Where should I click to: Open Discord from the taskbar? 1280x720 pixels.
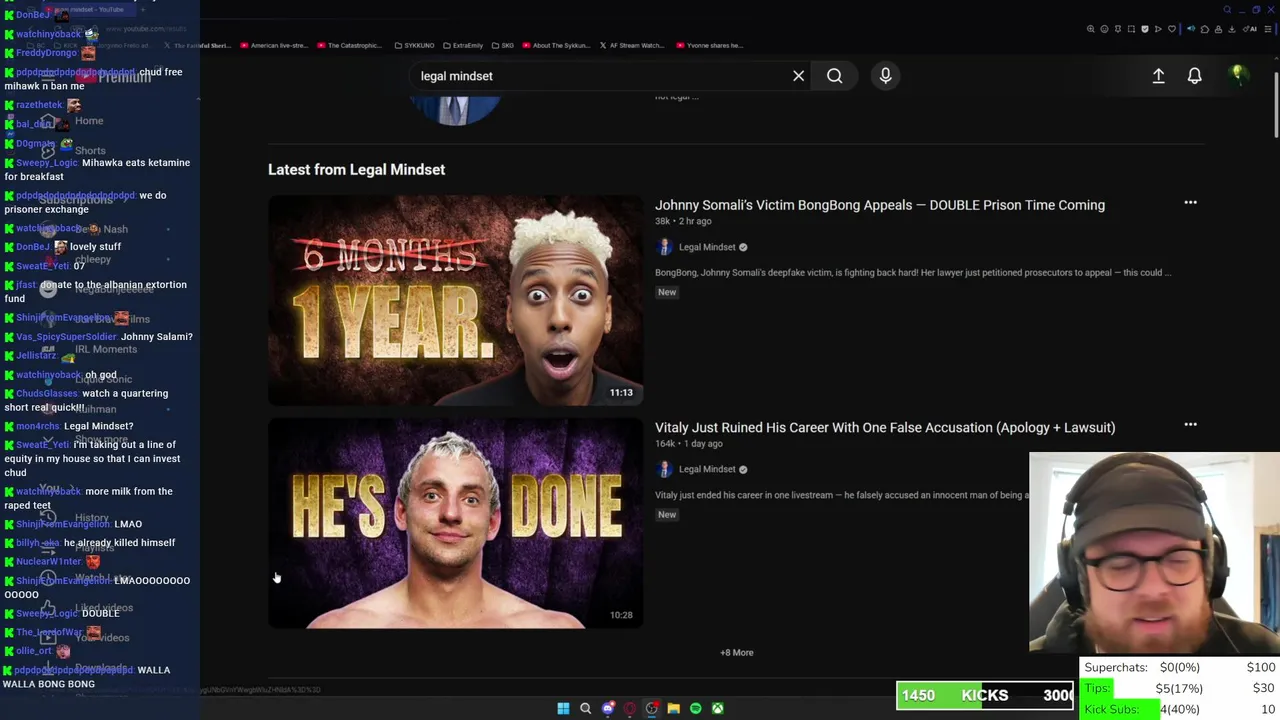pyautogui.click(x=607, y=708)
